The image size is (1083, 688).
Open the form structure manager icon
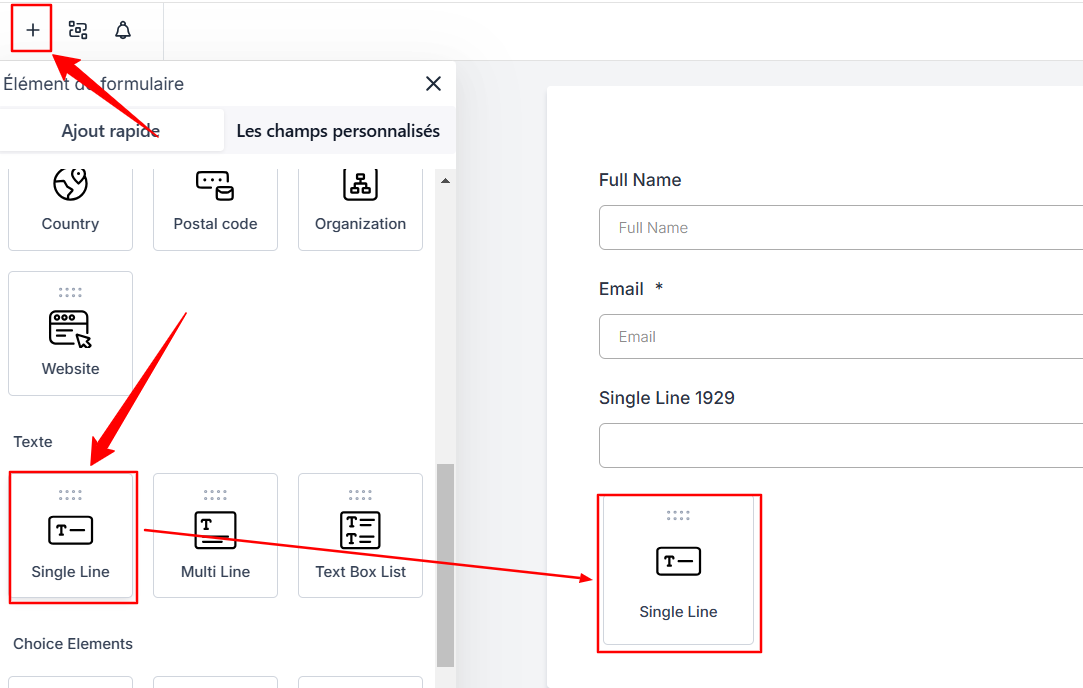tap(78, 30)
